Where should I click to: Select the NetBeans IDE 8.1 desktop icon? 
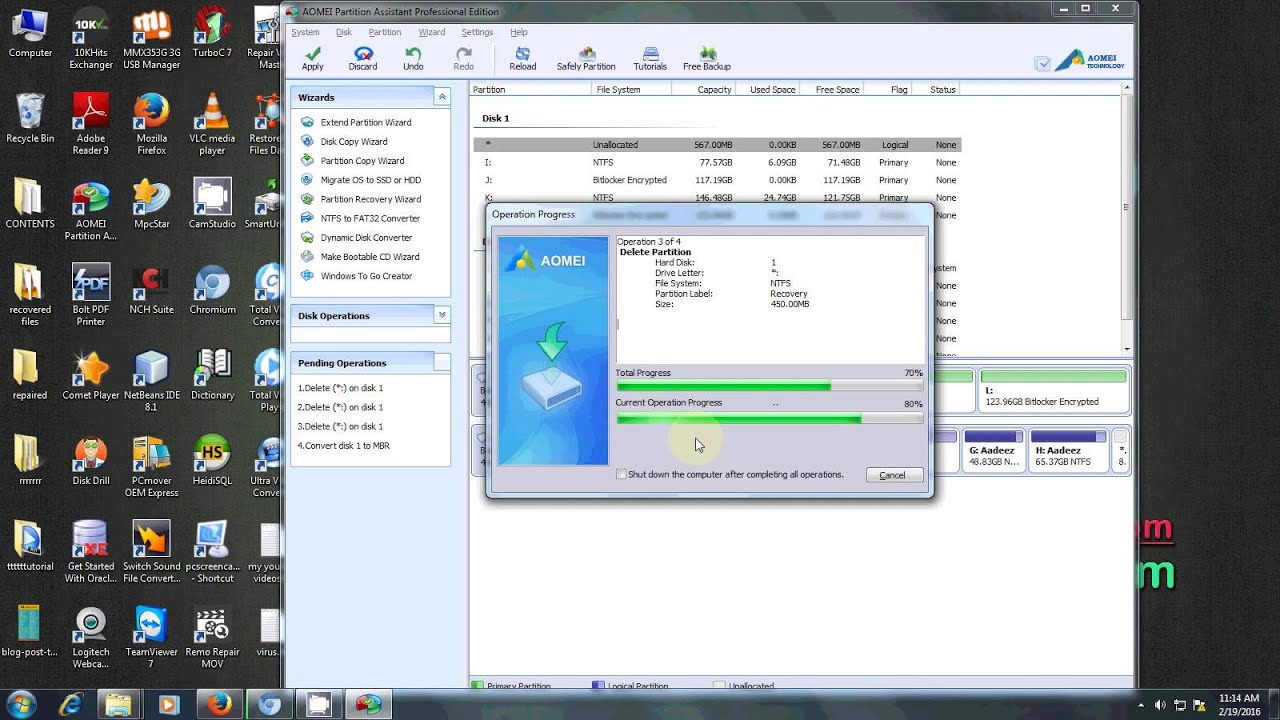pos(151,381)
